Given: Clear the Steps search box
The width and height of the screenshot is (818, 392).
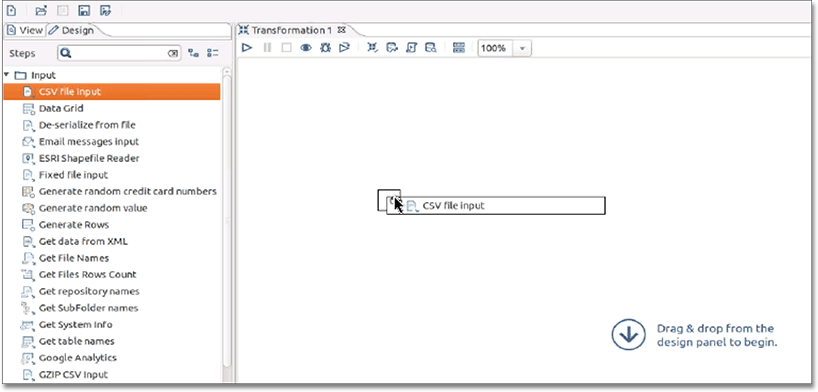Looking at the screenshot, I should click(x=172, y=53).
